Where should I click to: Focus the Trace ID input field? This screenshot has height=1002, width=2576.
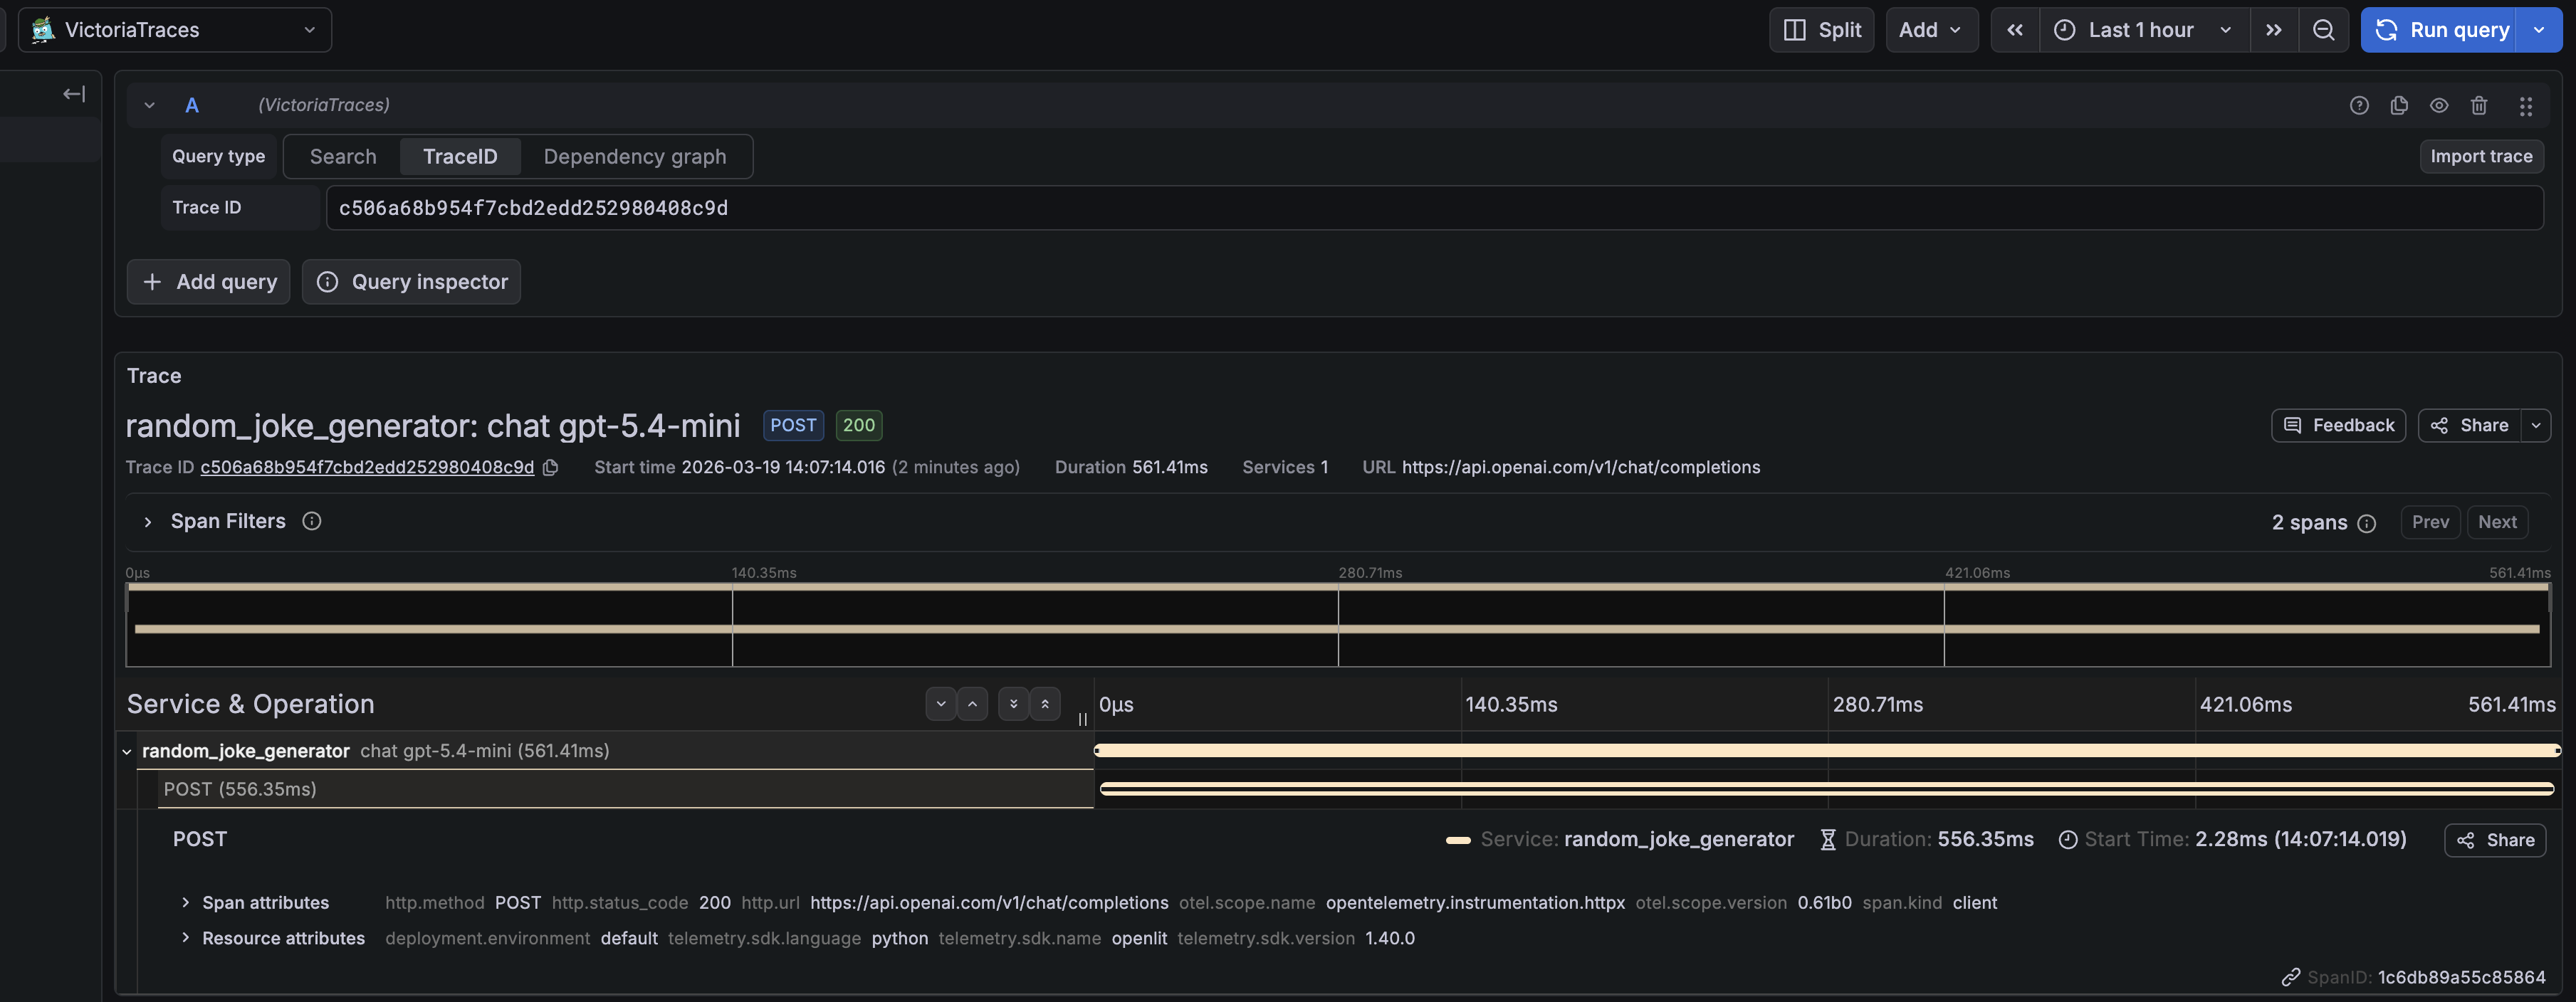tap(1434, 208)
